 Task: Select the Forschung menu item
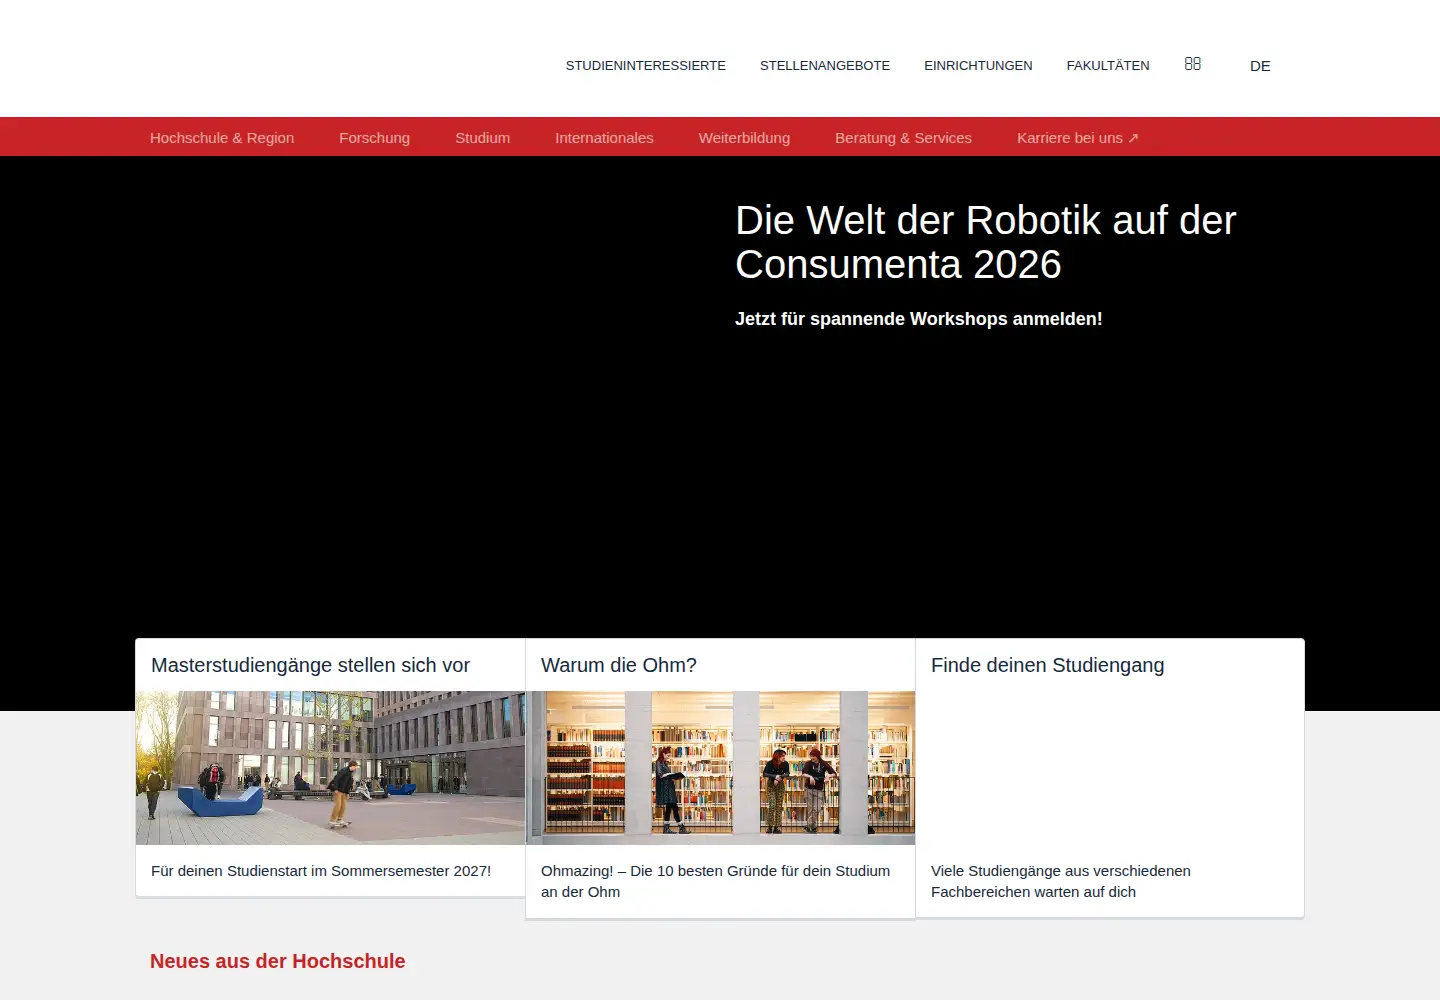pos(374,138)
